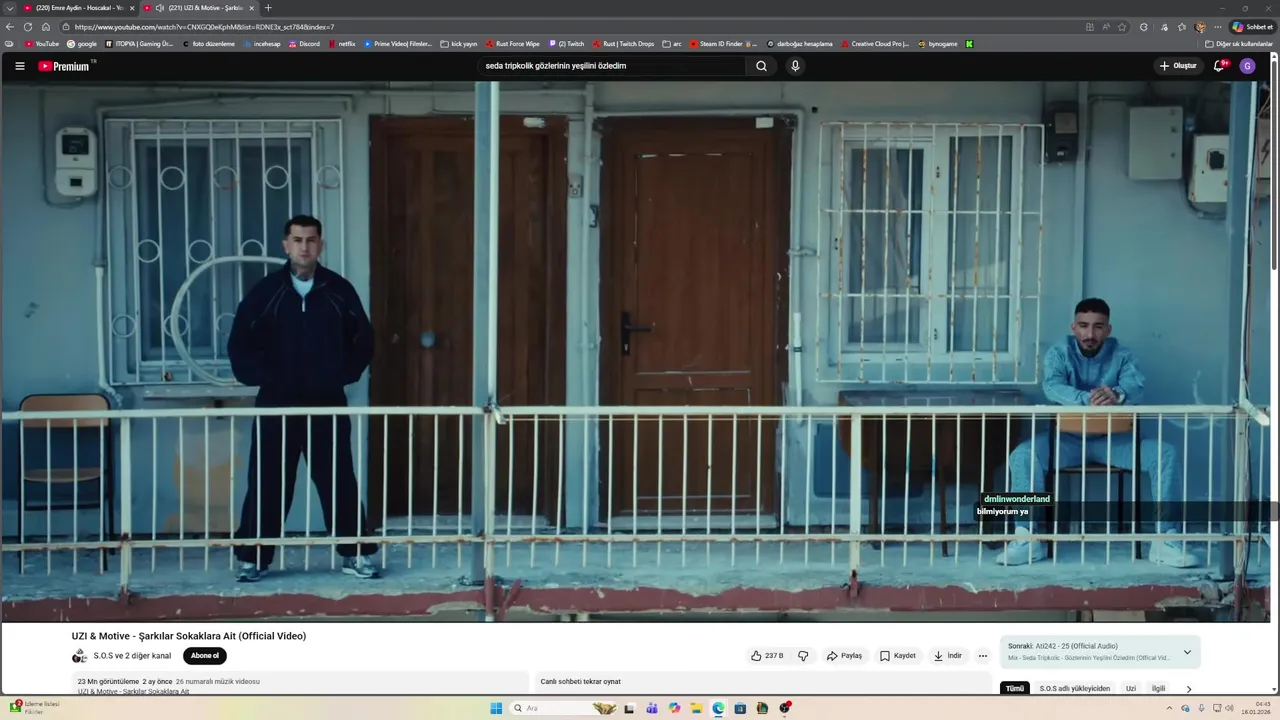Screen dimensions: 1280x720
Task: Dislike the video with thumbs down
Action: [x=803, y=656]
